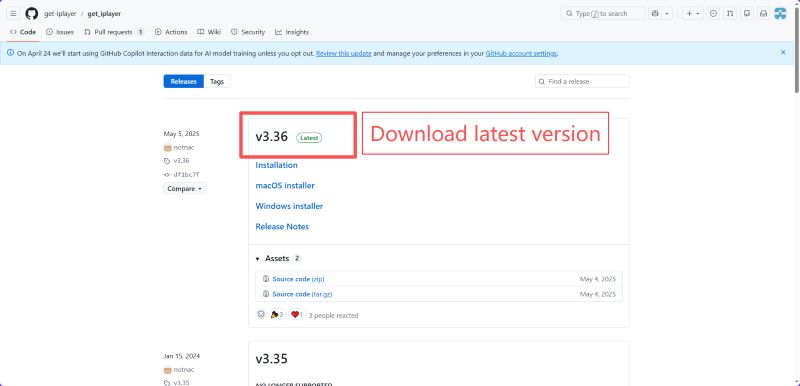
Task: Open the Installation link
Action: [277, 165]
